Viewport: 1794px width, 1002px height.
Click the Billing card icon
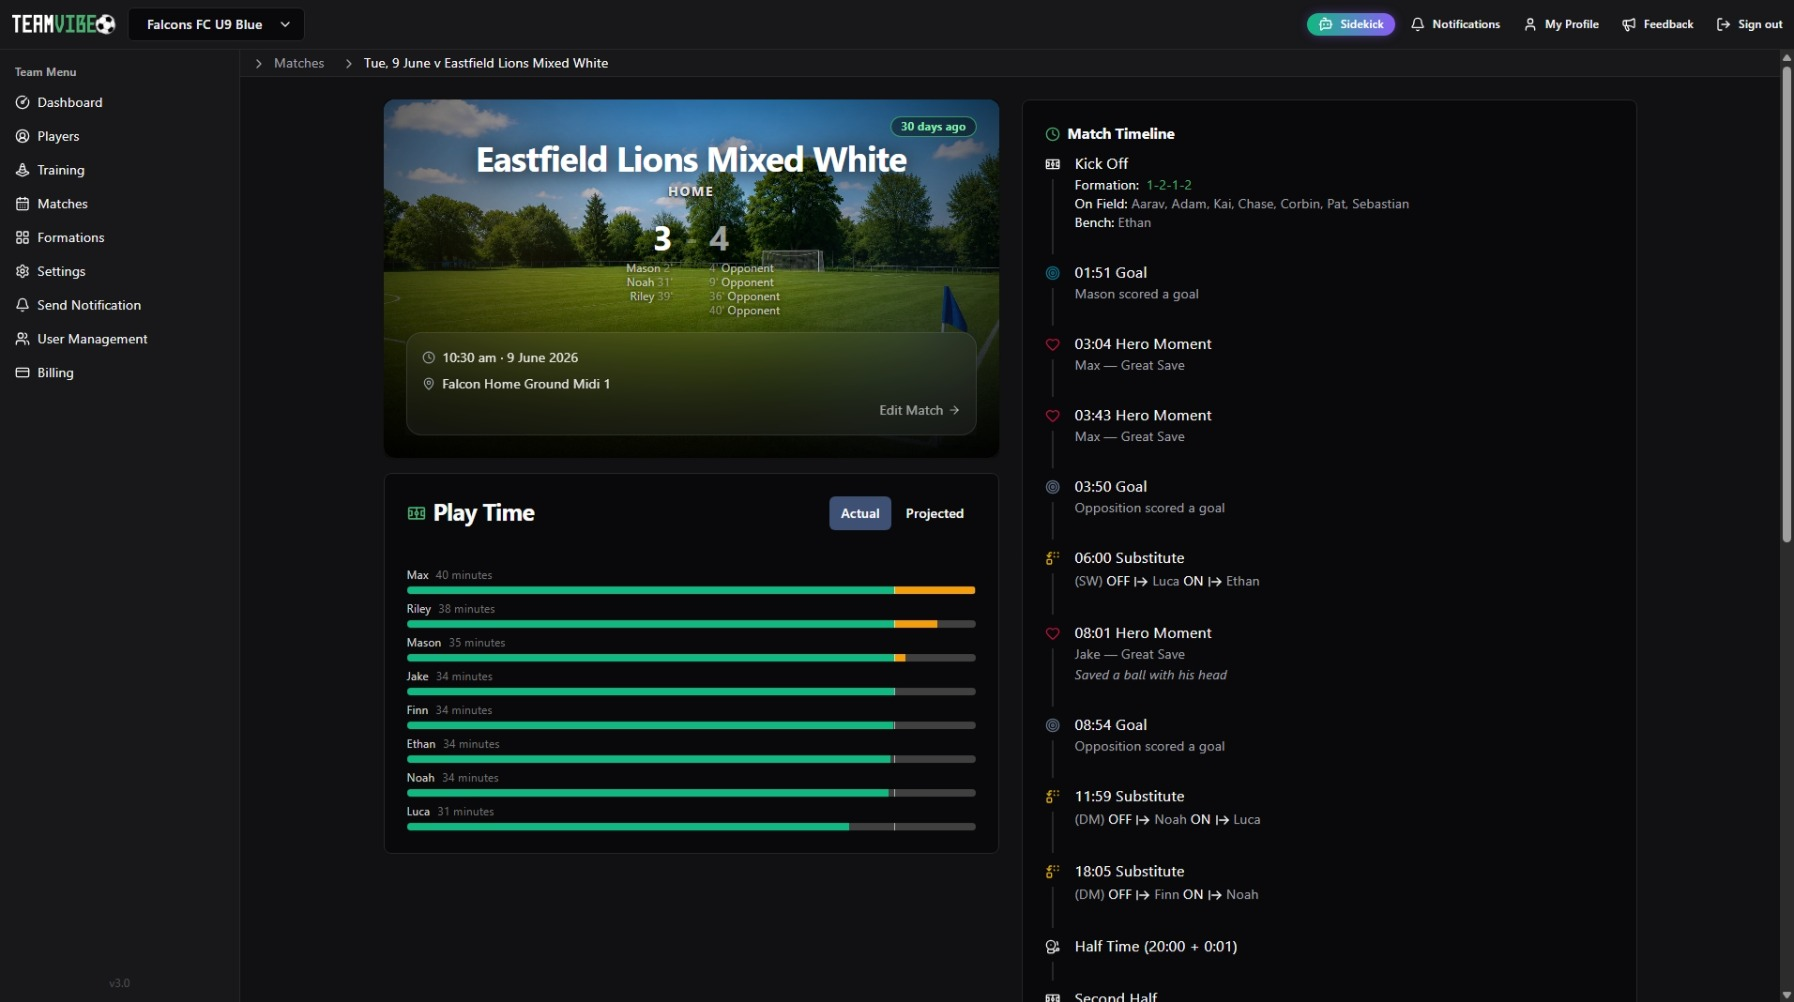tap(22, 373)
